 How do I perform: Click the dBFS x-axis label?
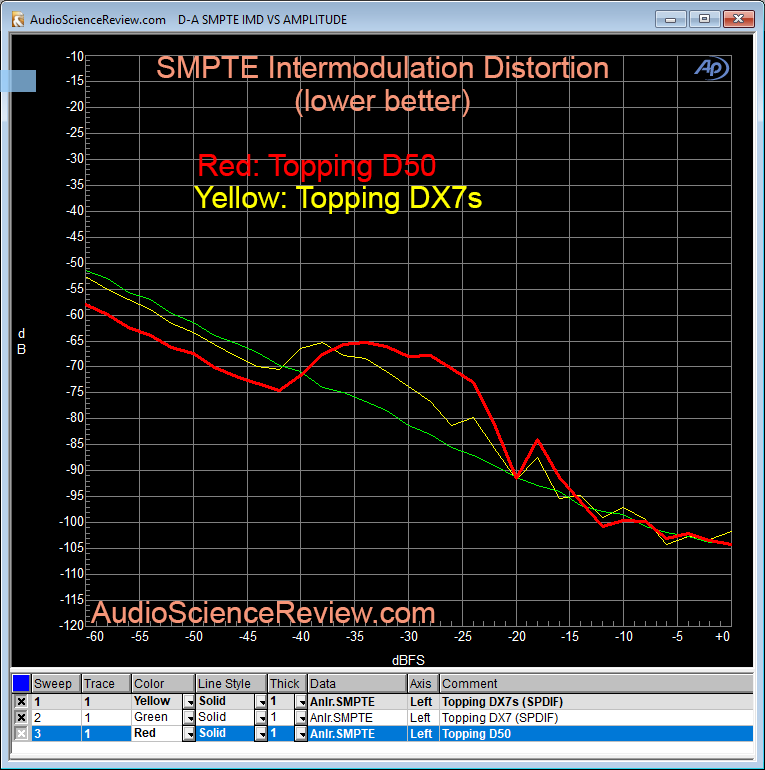tap(408, 660)
